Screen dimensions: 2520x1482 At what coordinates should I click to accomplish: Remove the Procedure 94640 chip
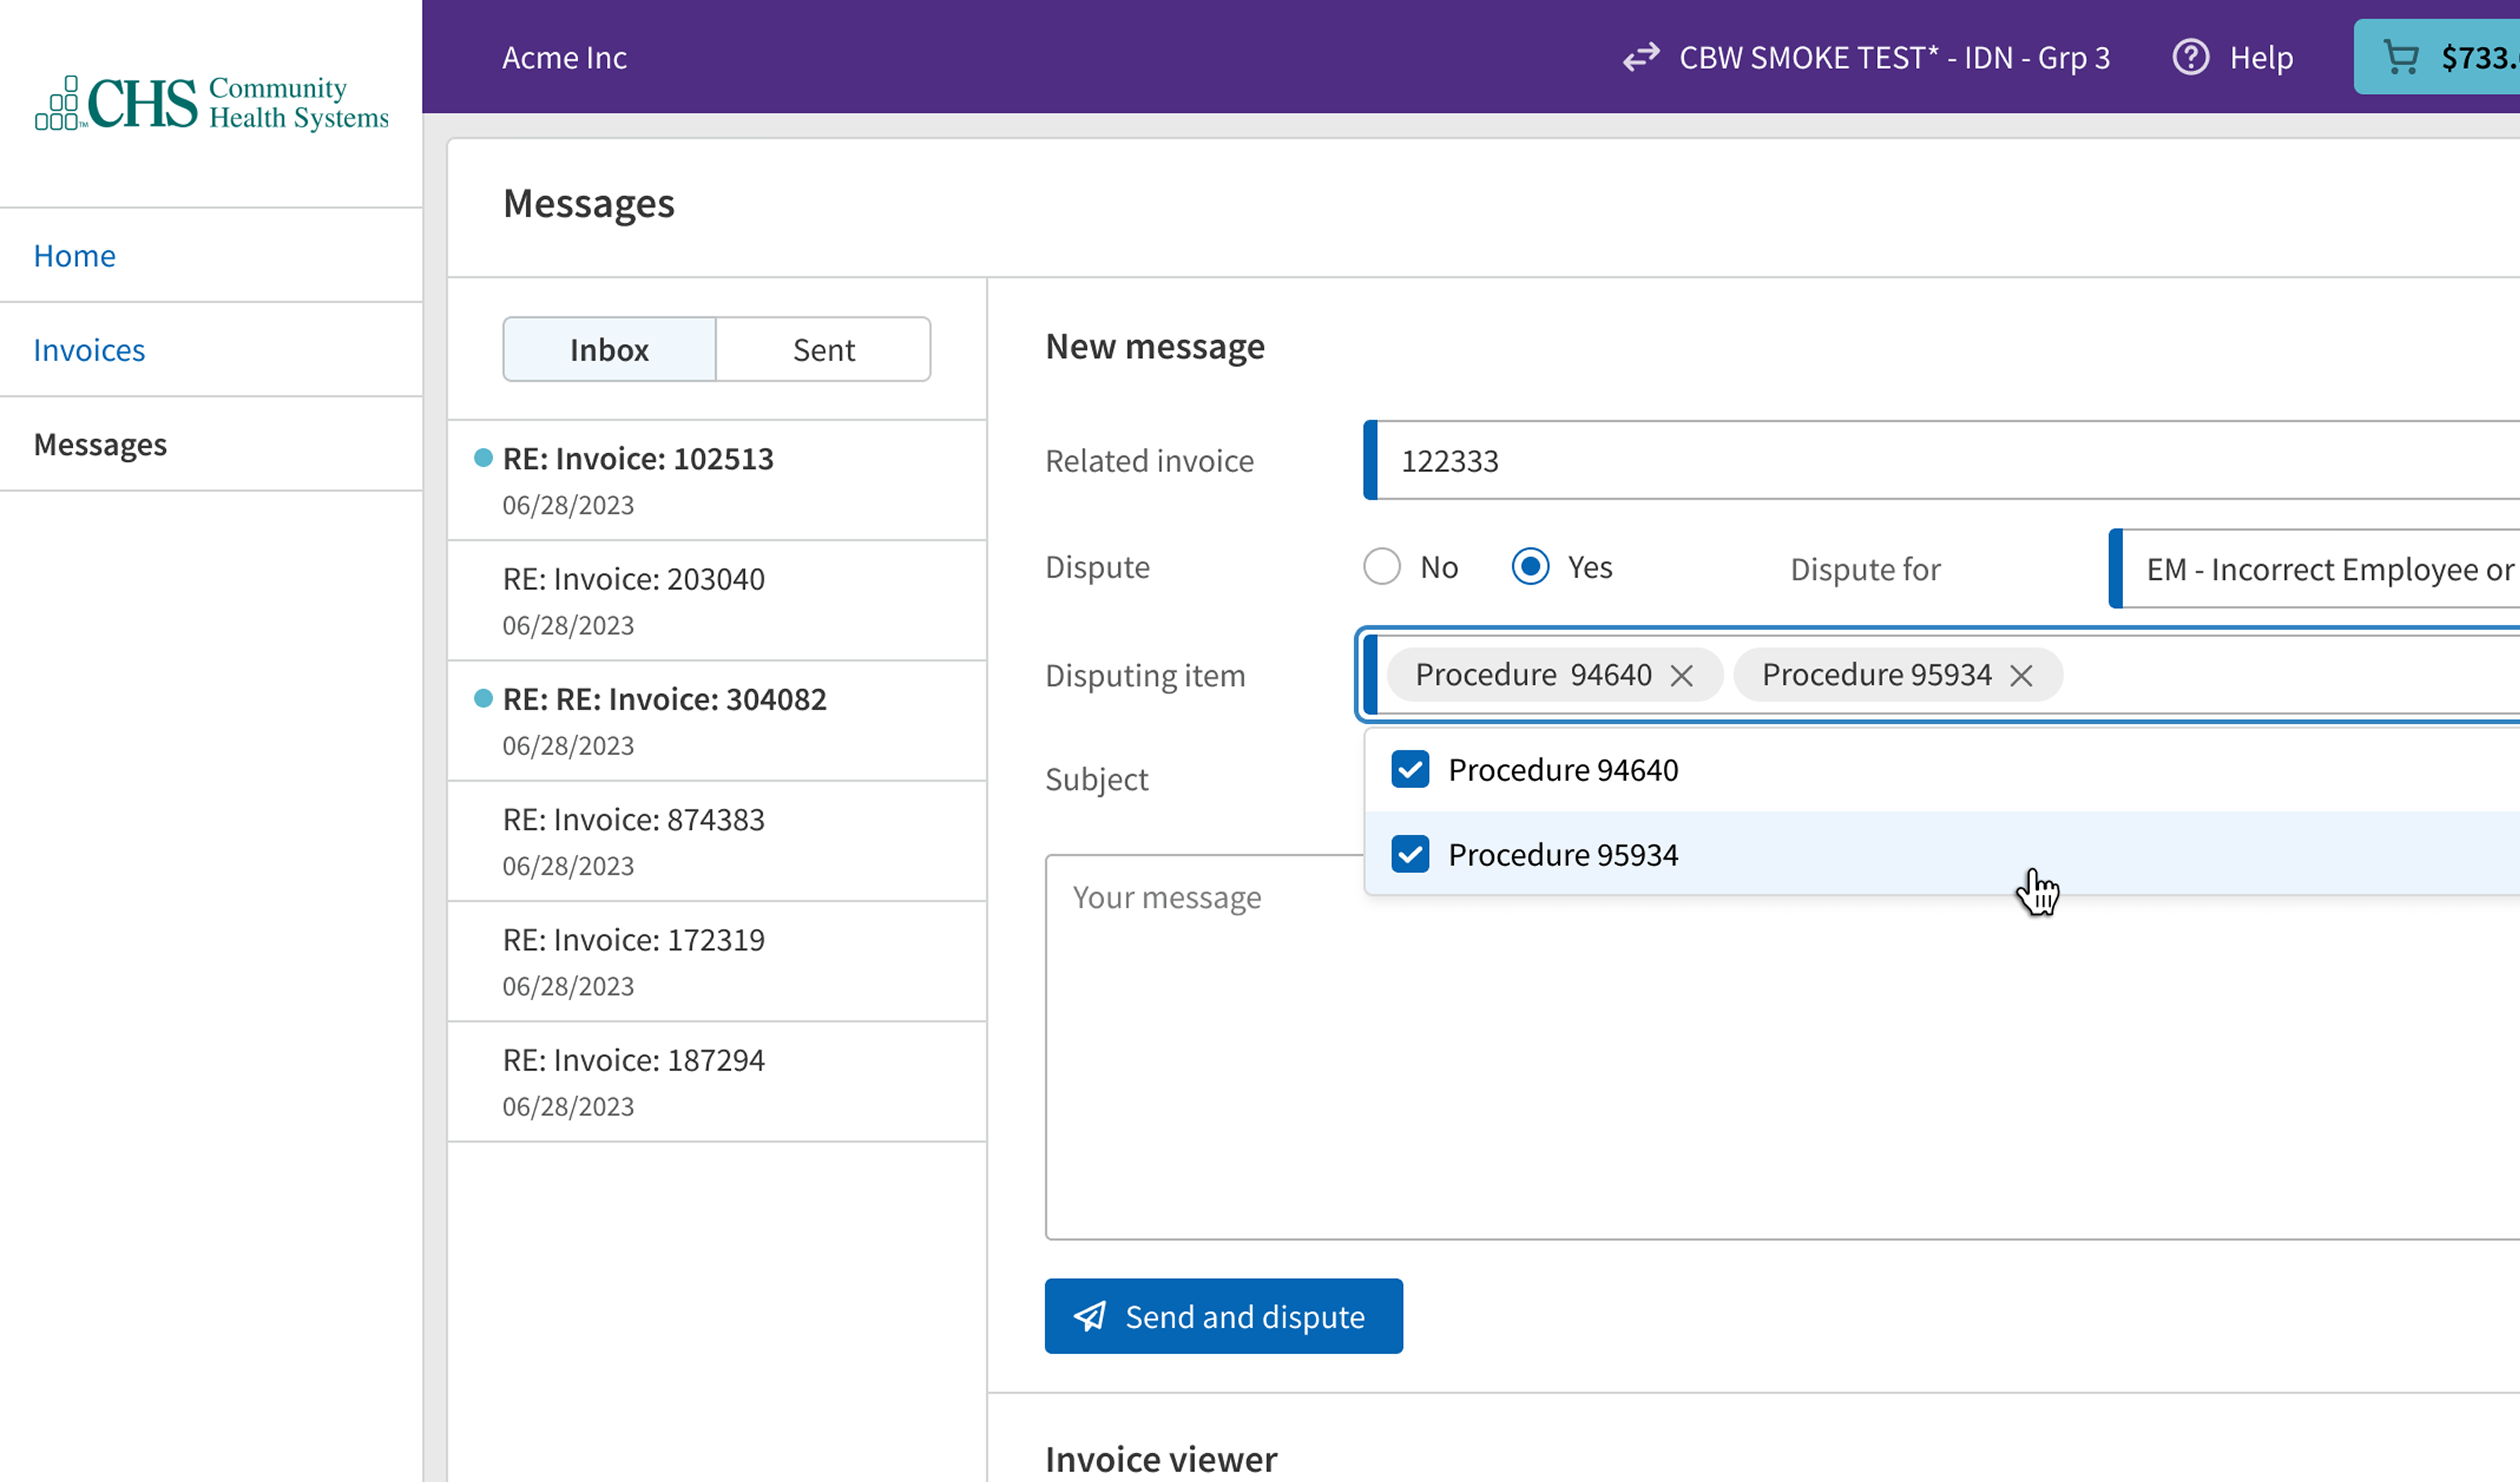[x=1682, y=676]
